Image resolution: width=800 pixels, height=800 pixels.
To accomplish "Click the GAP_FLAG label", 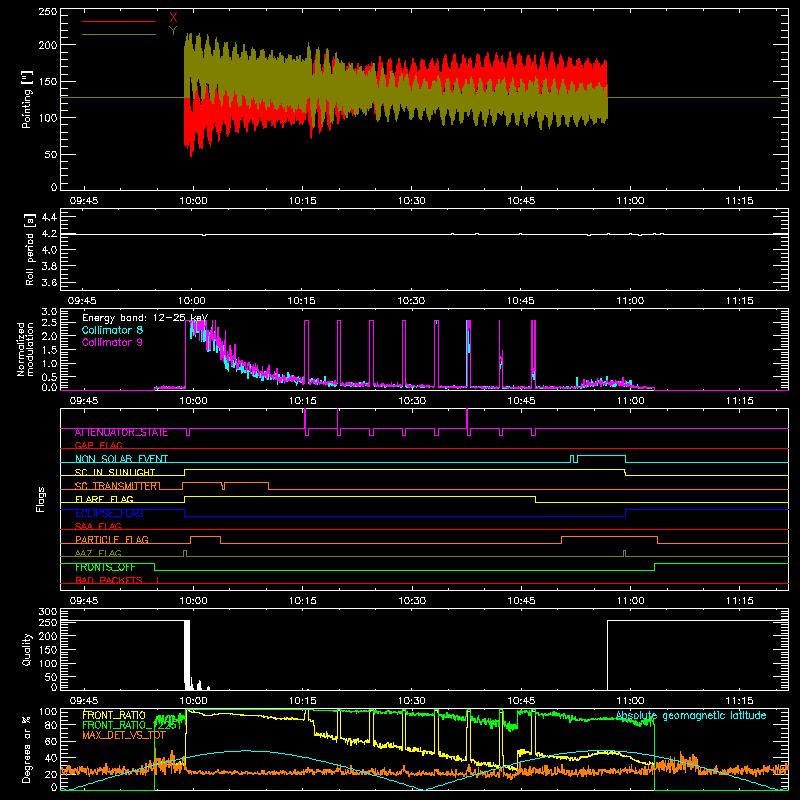I will 98,445.
